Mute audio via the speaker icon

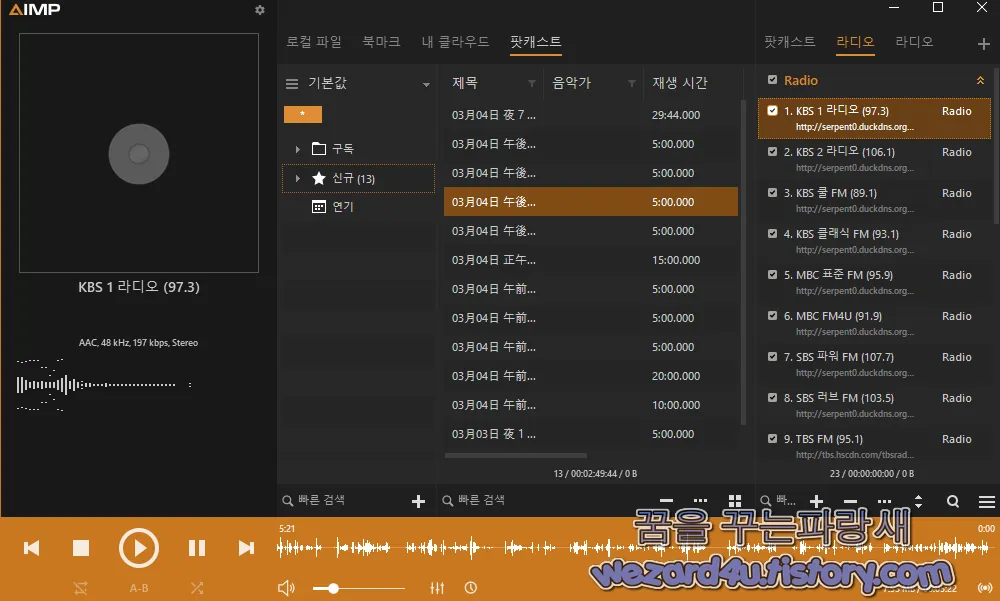(286, 587)
